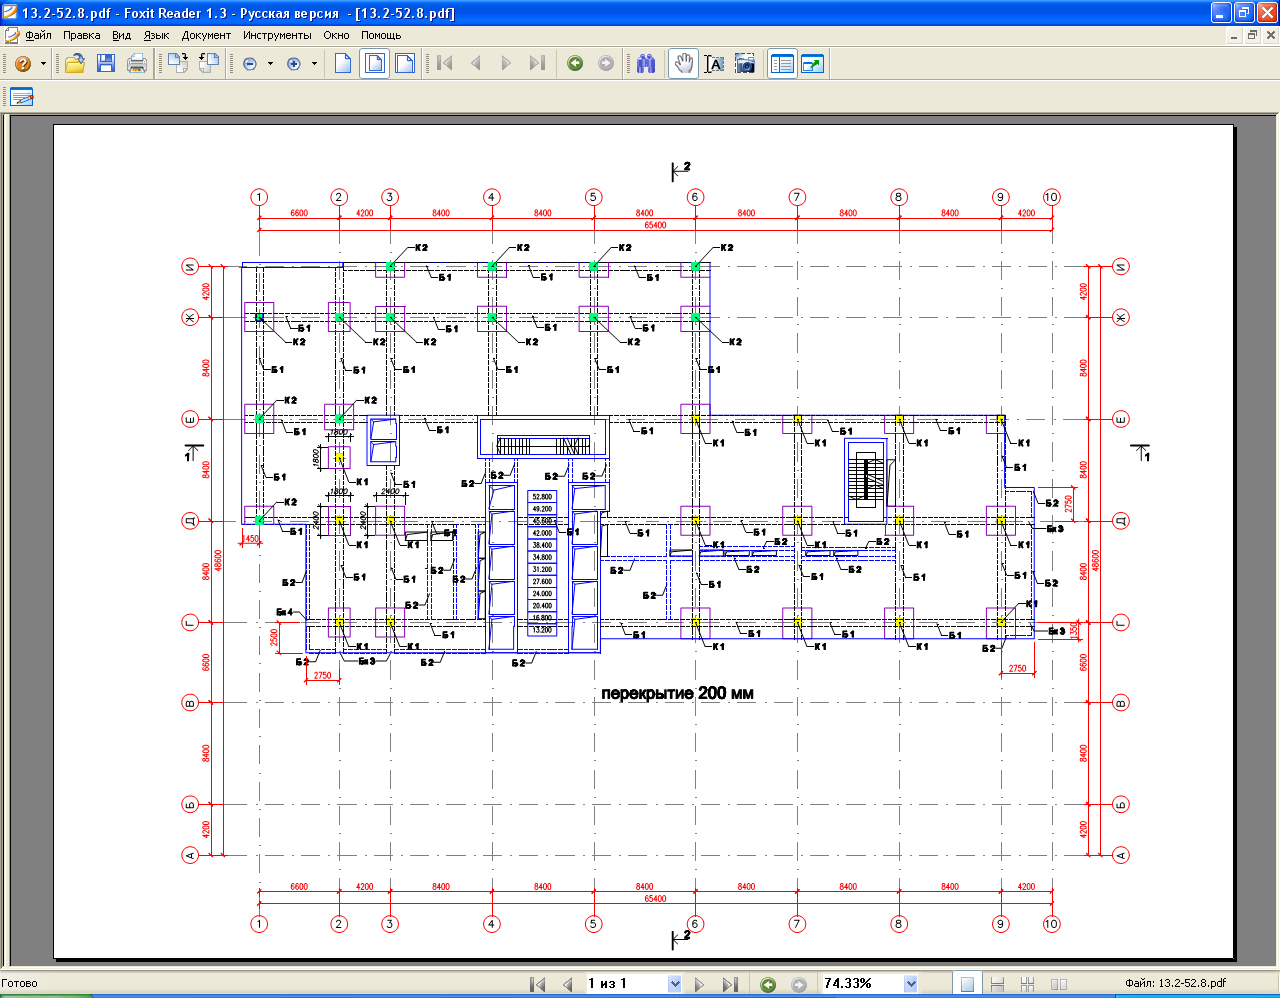Open search with the binoculars icon
The width and height of the screenshot is (1280, 998).
[646, 64]
